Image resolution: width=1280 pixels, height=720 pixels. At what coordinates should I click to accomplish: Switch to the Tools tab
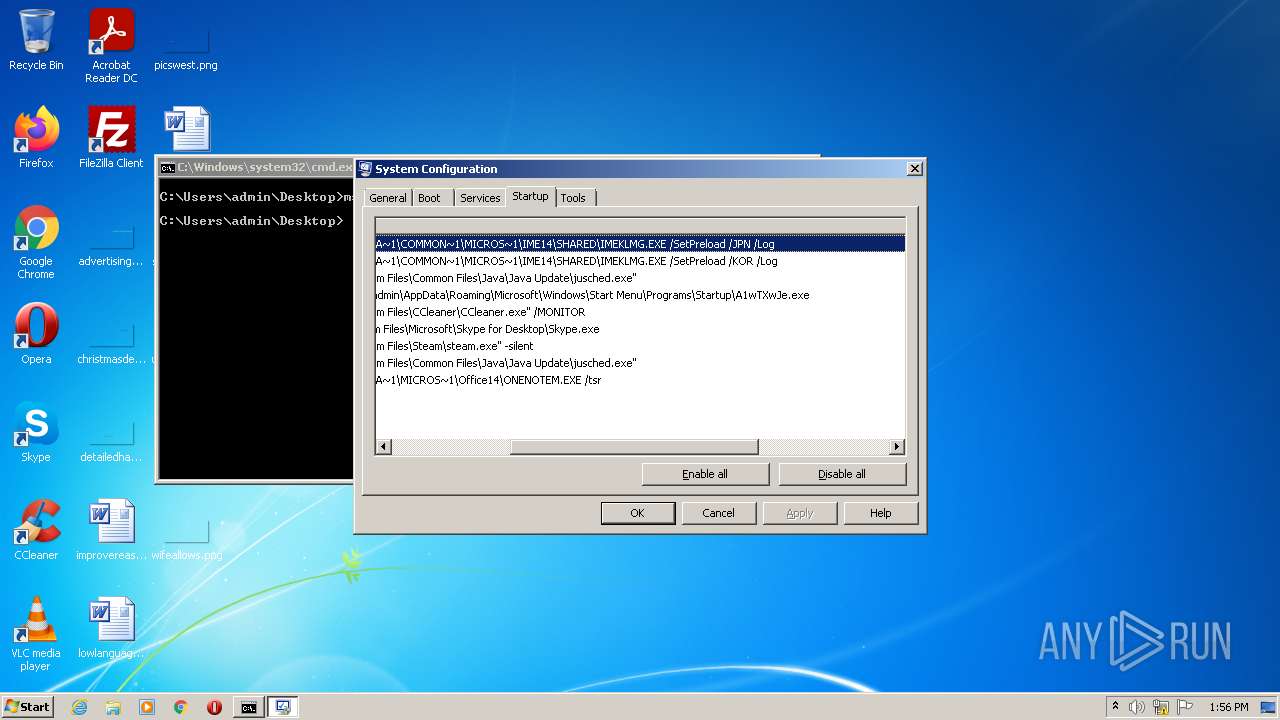click(573, 198)
